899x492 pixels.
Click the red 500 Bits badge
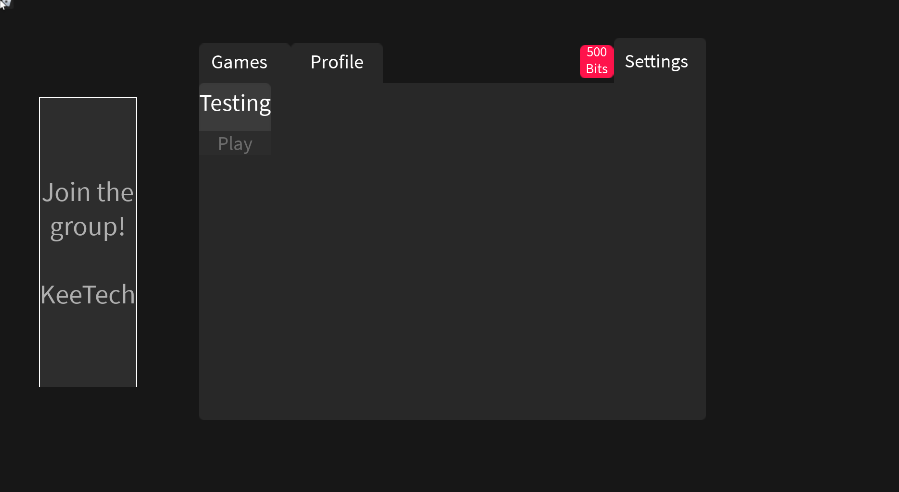tap(597, 61)
